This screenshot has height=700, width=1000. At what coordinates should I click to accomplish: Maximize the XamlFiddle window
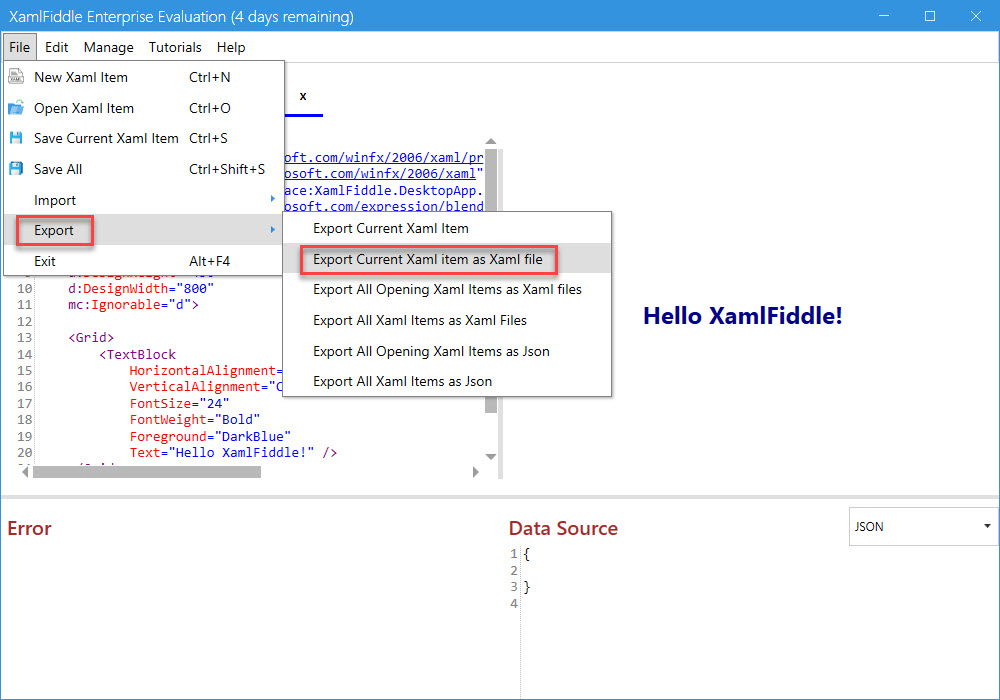[930, 16]
